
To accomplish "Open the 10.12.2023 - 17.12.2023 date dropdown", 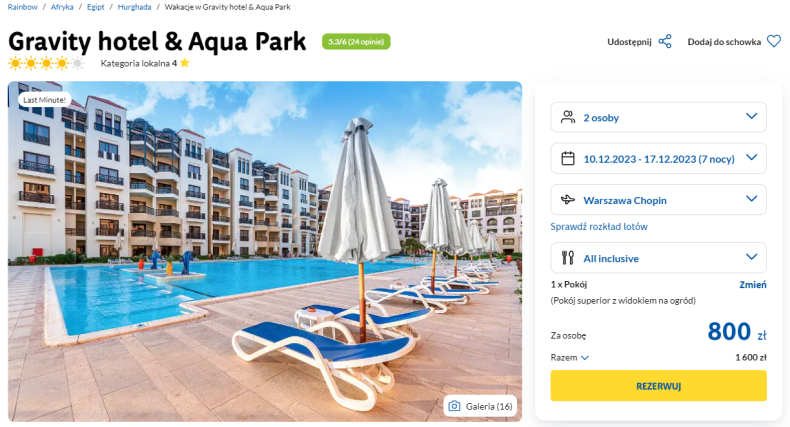I will coord(659,159).
